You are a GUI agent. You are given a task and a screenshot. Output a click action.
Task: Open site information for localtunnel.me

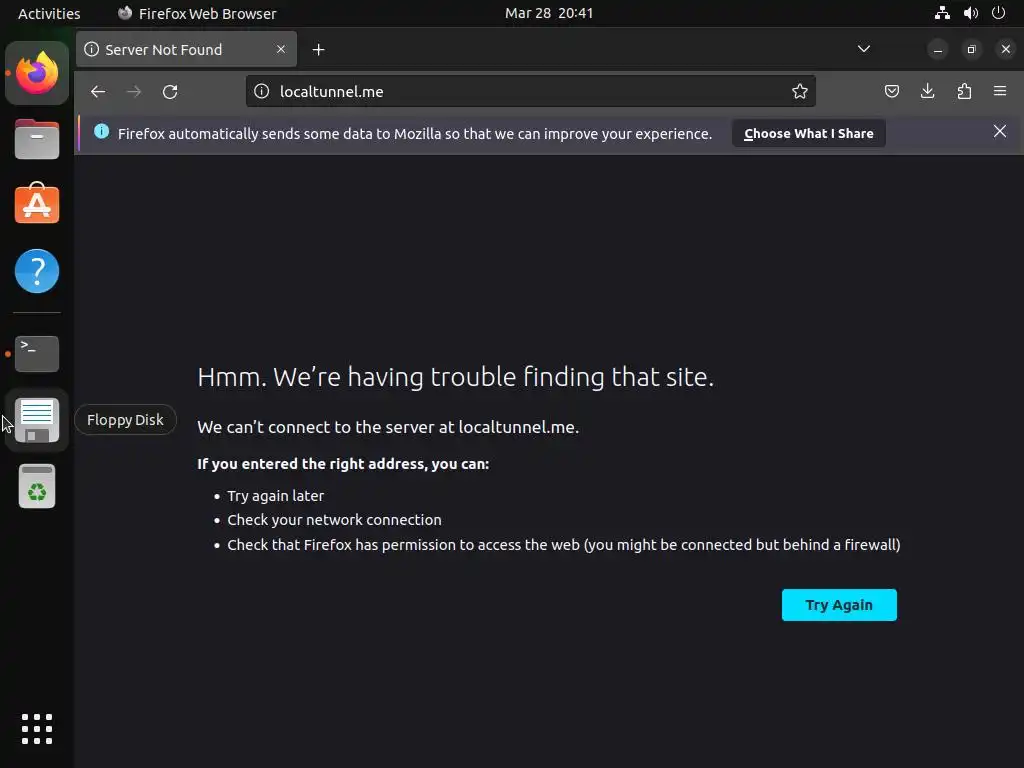click(x=261, y=91)
